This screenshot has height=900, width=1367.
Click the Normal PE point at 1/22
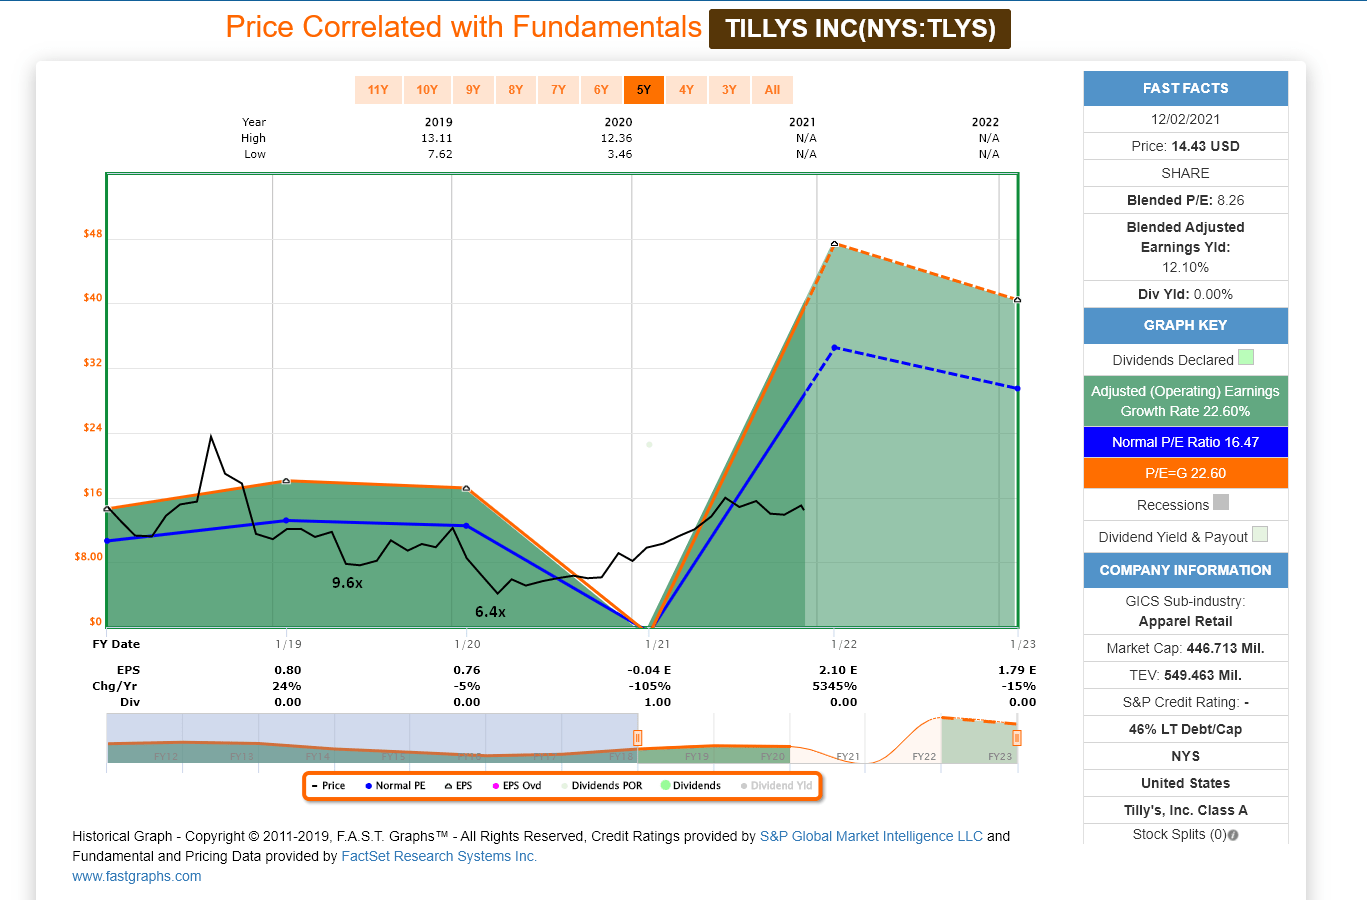(835, 348)
